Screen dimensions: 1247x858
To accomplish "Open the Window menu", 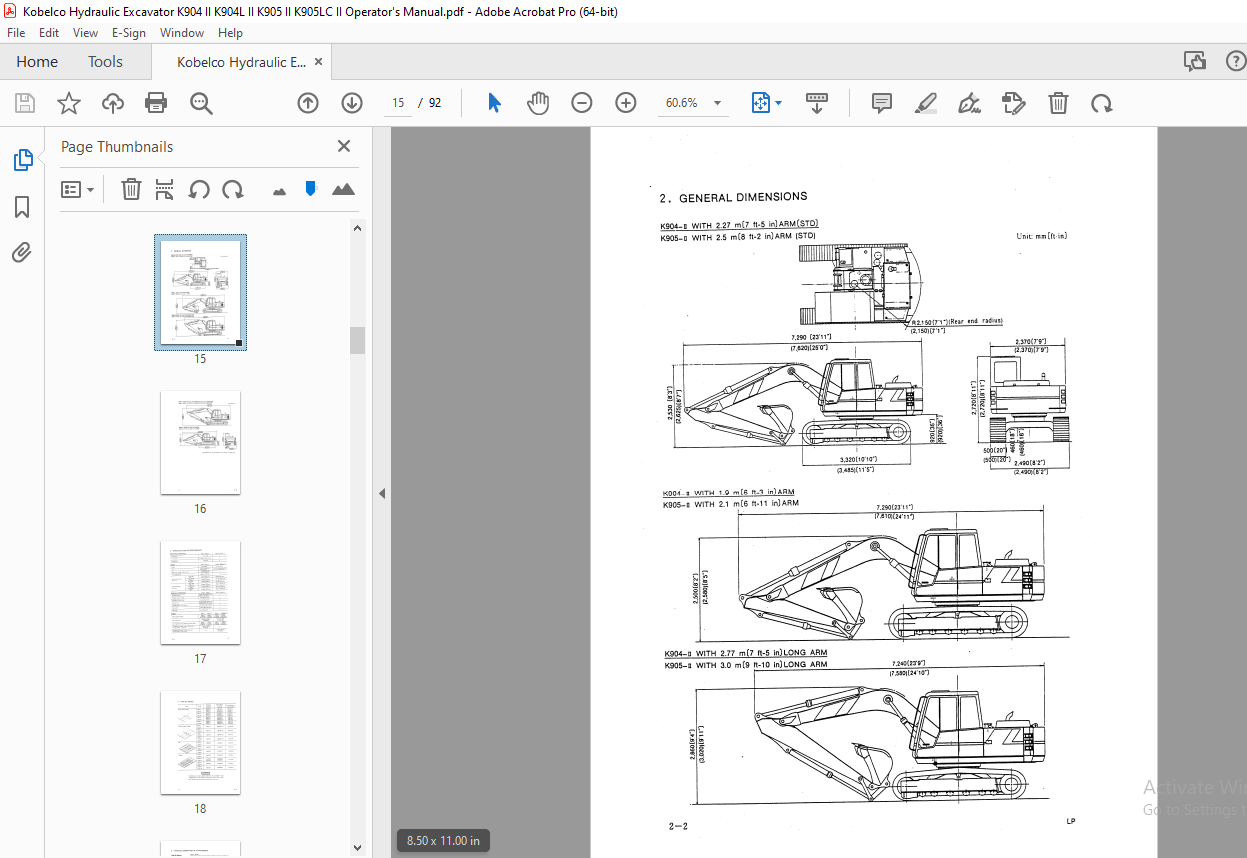I will click(182, 33).
